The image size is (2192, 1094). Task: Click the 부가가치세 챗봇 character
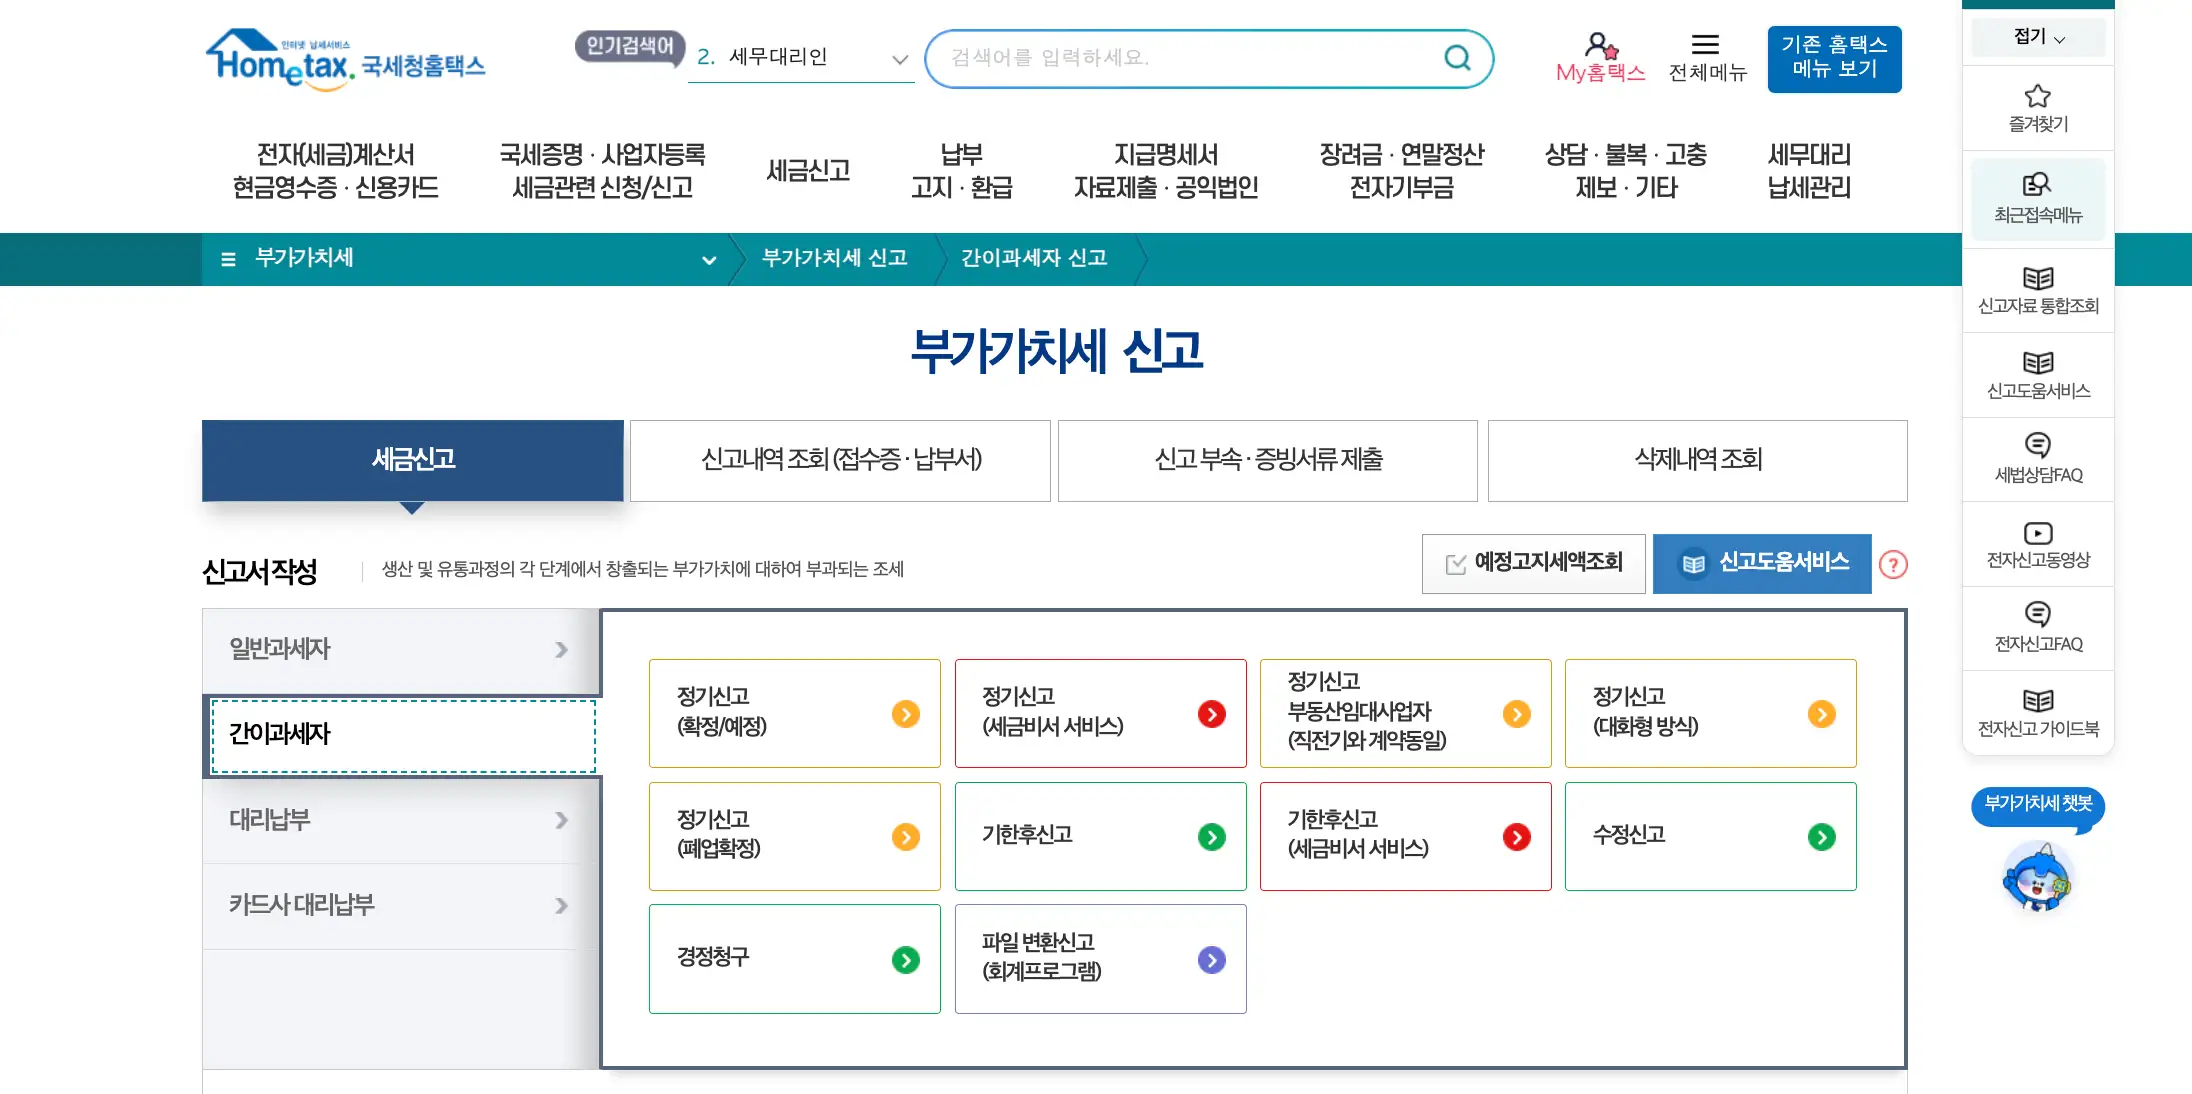point(2037,880)
